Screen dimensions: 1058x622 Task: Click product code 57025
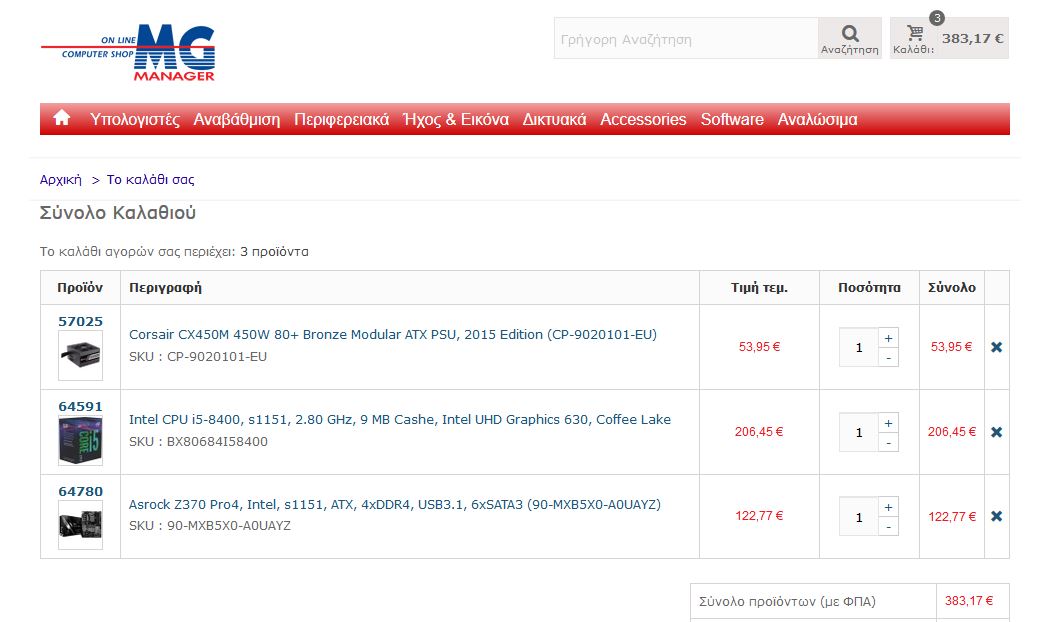pos(80,321)
